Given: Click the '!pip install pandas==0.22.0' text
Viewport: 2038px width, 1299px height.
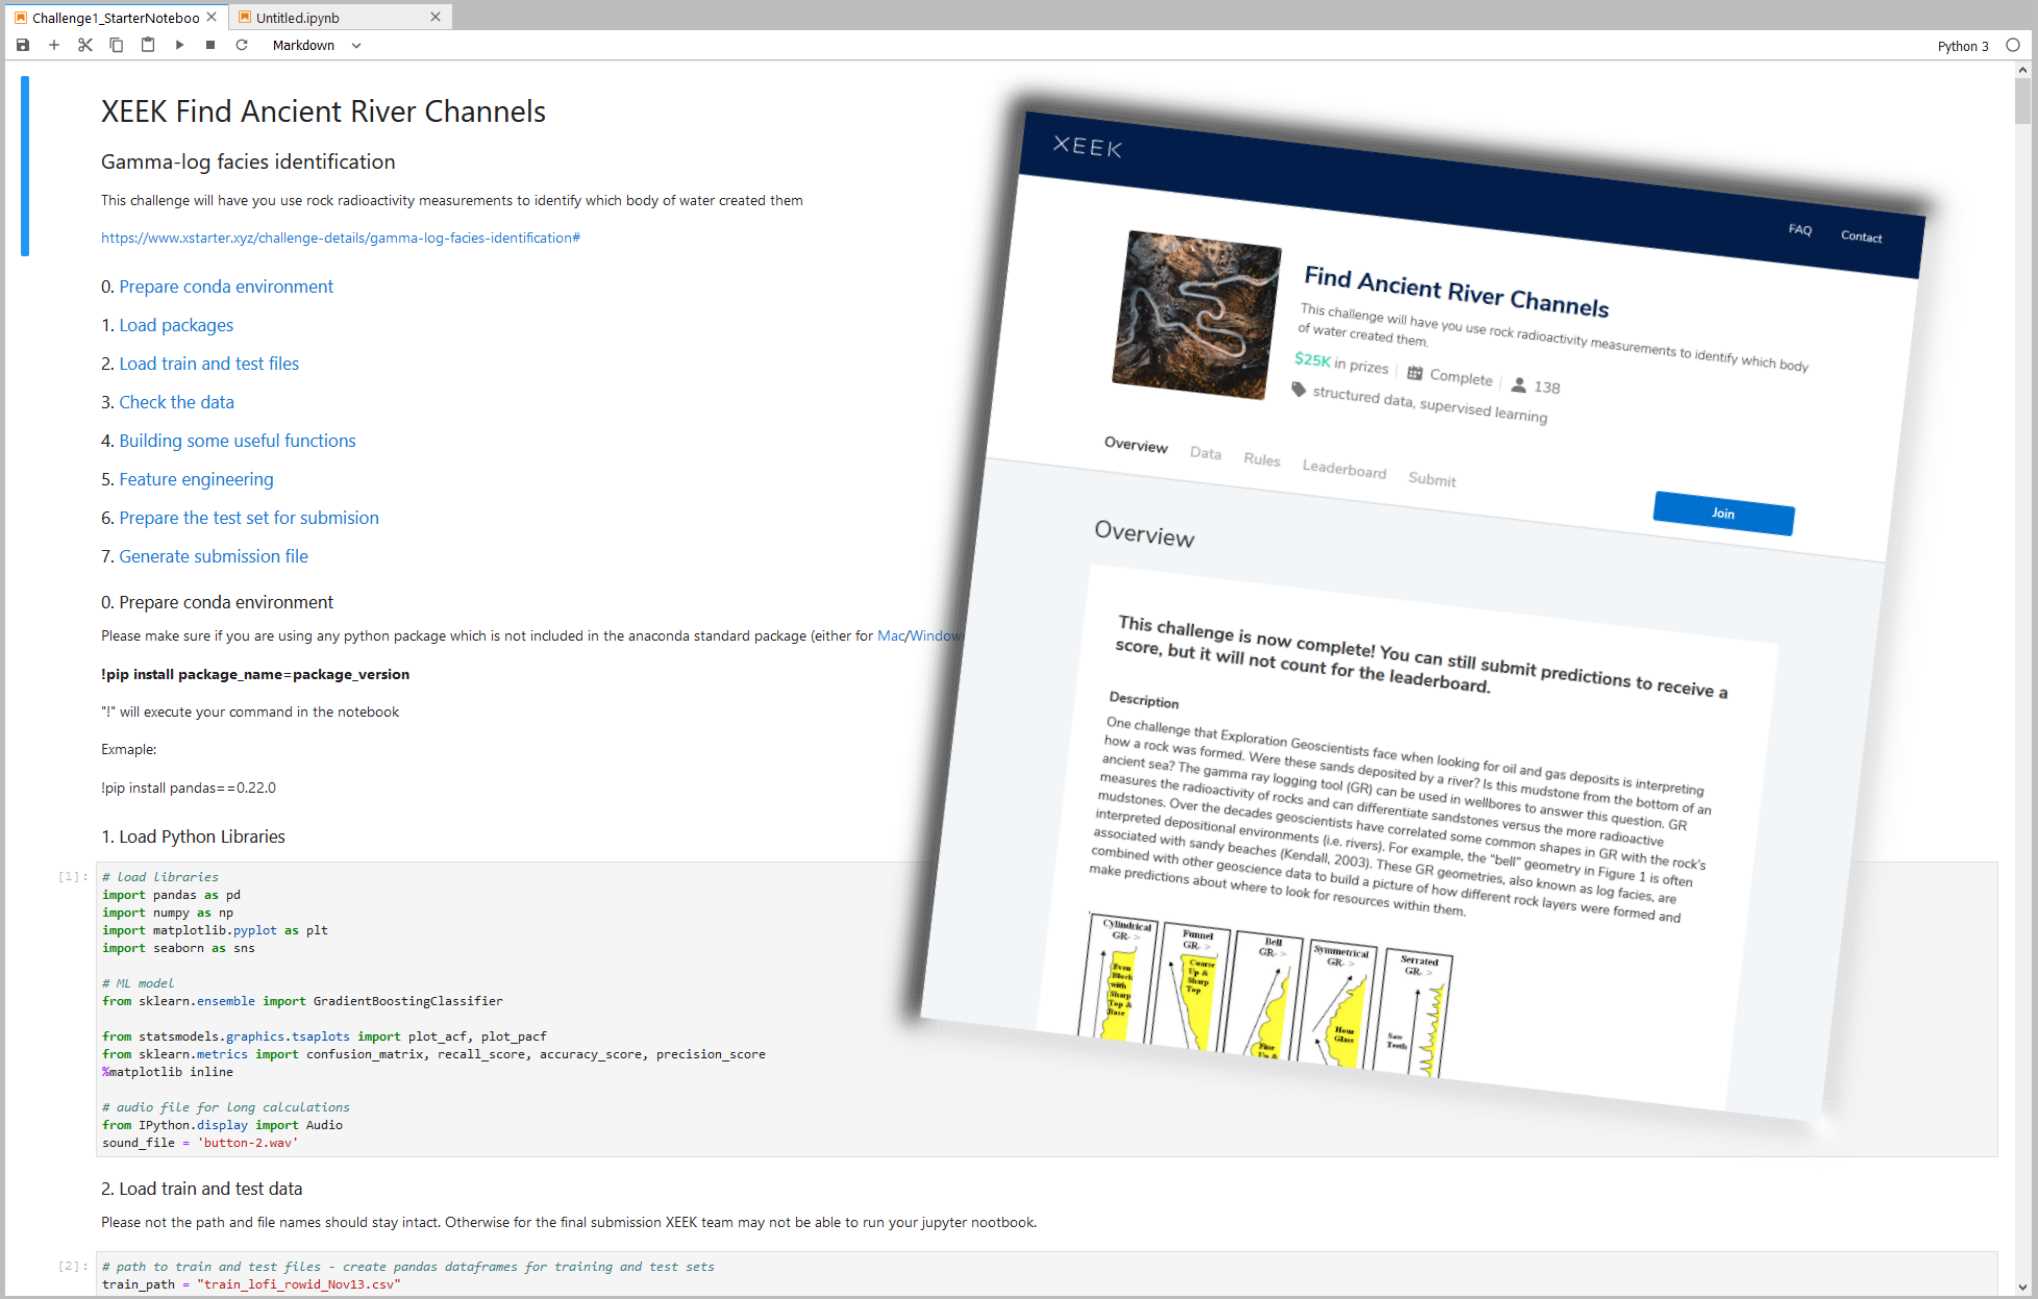Looking at the screenshot, I should pyautogui.click(x=188, y=788).
